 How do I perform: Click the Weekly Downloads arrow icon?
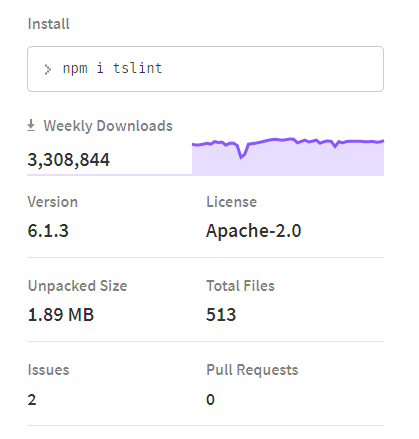pyautogui.click(x=31, y=125)
